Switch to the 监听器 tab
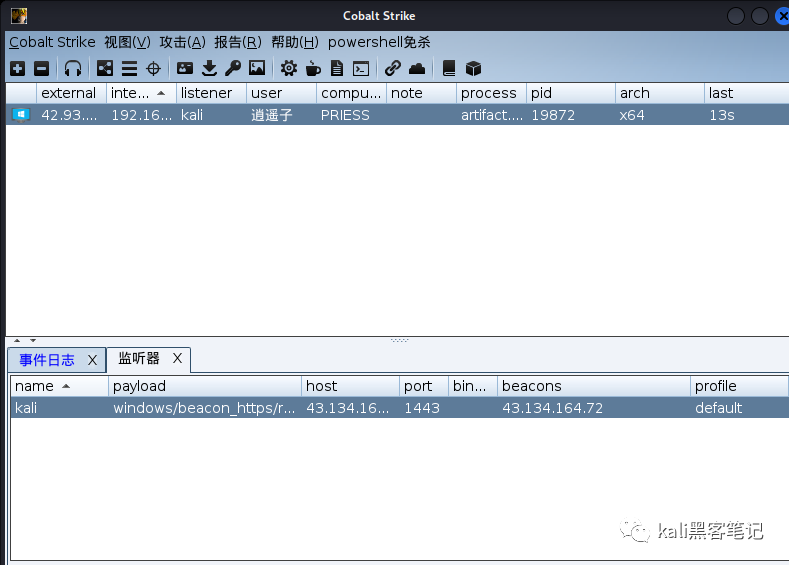The width and height of the screenshot is (789, 565). pos(139,358)
